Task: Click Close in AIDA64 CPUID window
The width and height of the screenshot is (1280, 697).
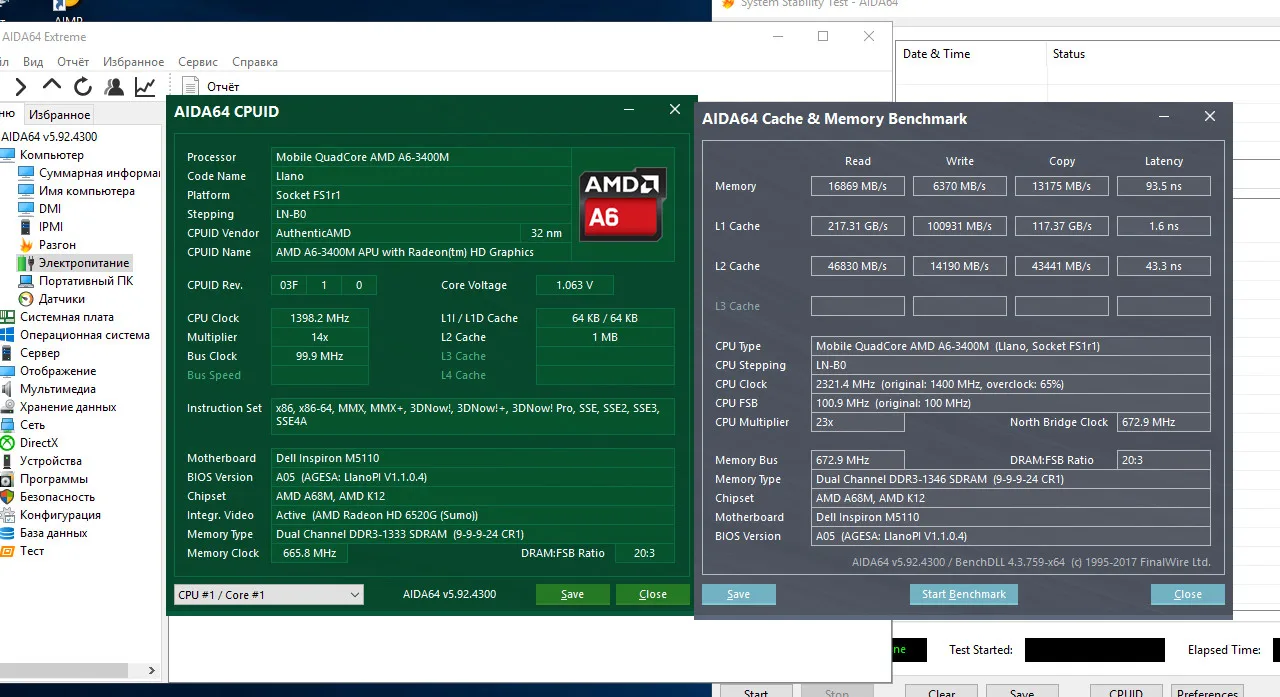Action: coord(653,594)
